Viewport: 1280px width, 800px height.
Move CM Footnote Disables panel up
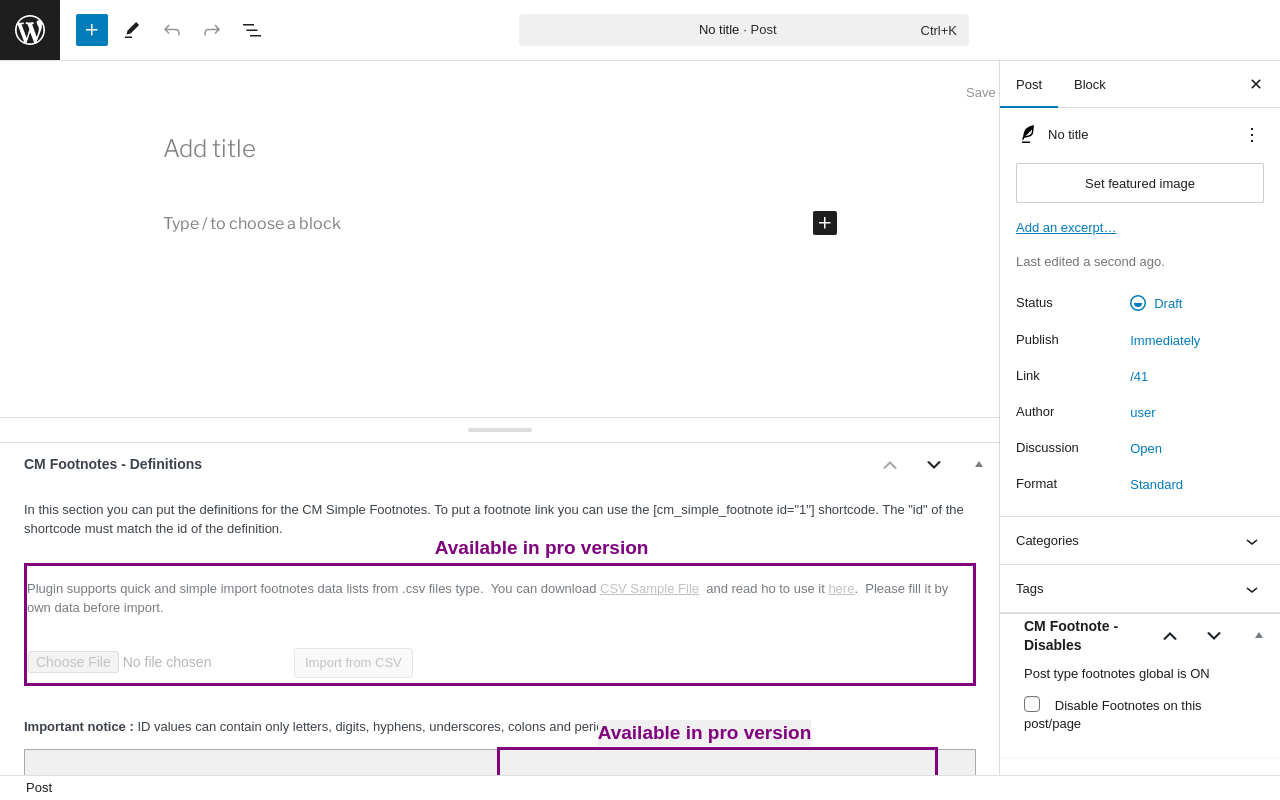point(1170,636)
